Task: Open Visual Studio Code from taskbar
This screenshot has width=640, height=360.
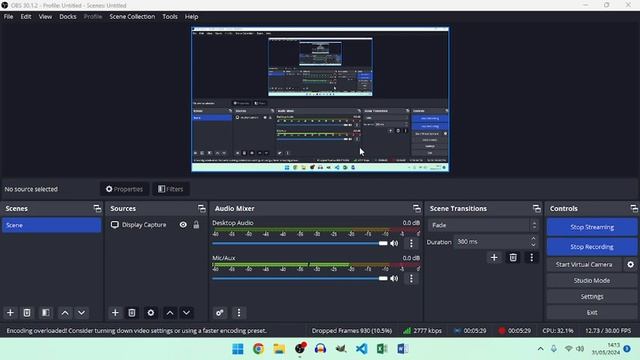Action: (x=361, y=349)
